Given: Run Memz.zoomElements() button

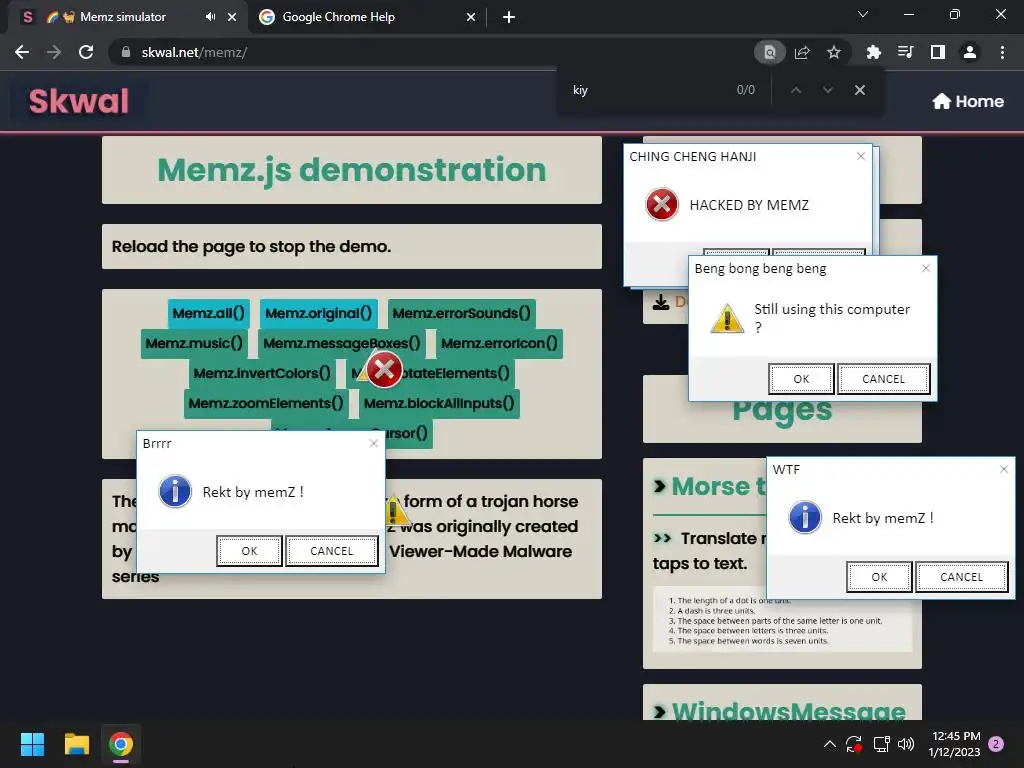Looking at the screenshot, I should click(x=266, y=404).
